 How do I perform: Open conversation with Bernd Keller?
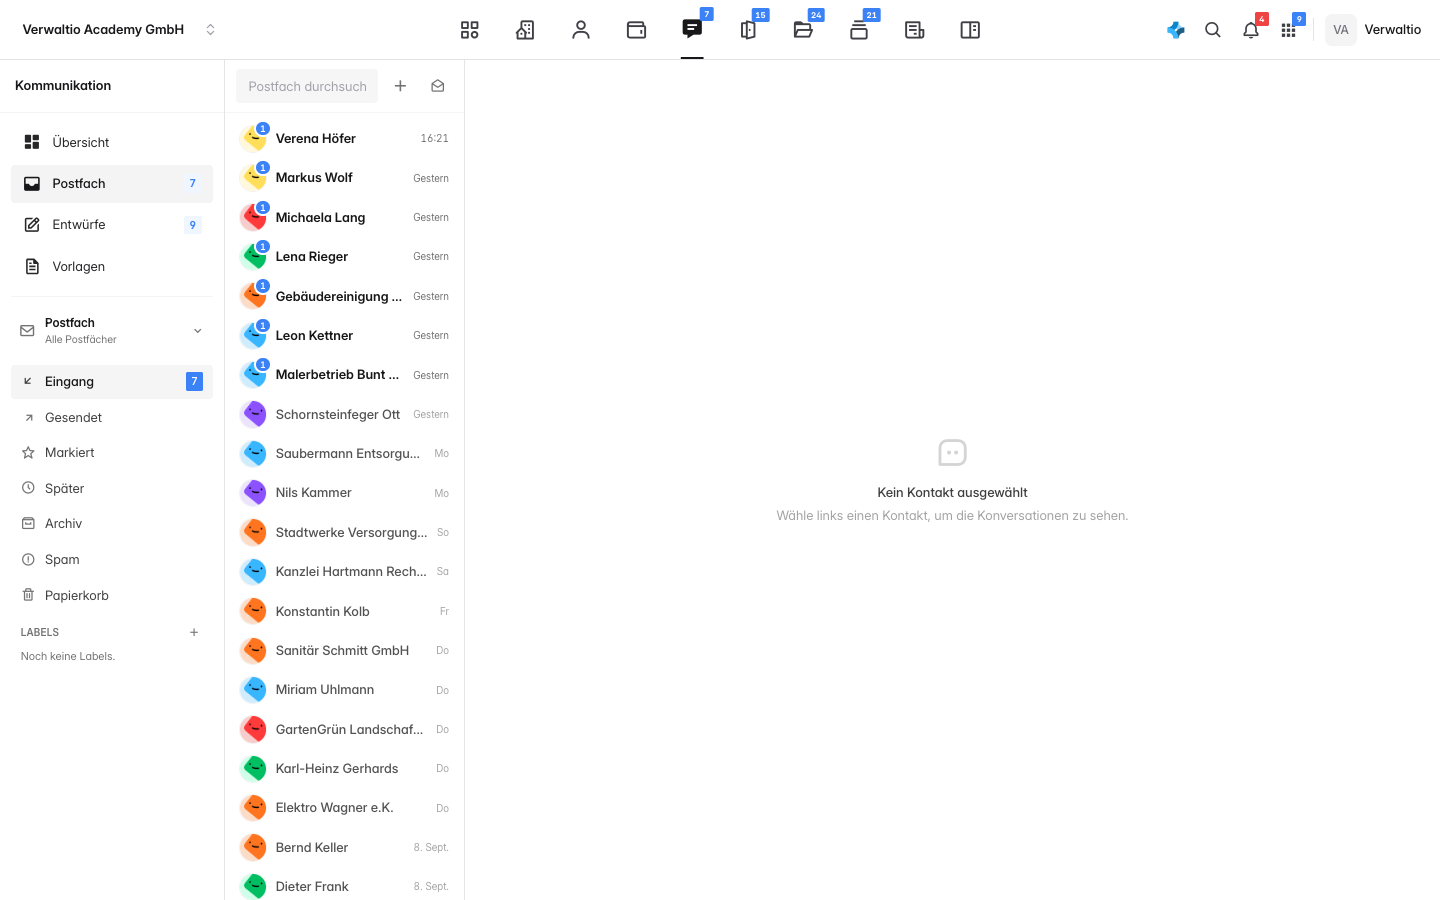(345, 847)
